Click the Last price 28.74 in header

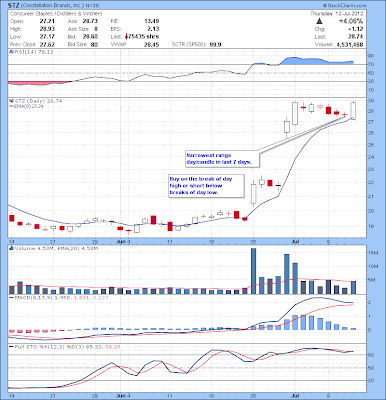click(356, 37)
